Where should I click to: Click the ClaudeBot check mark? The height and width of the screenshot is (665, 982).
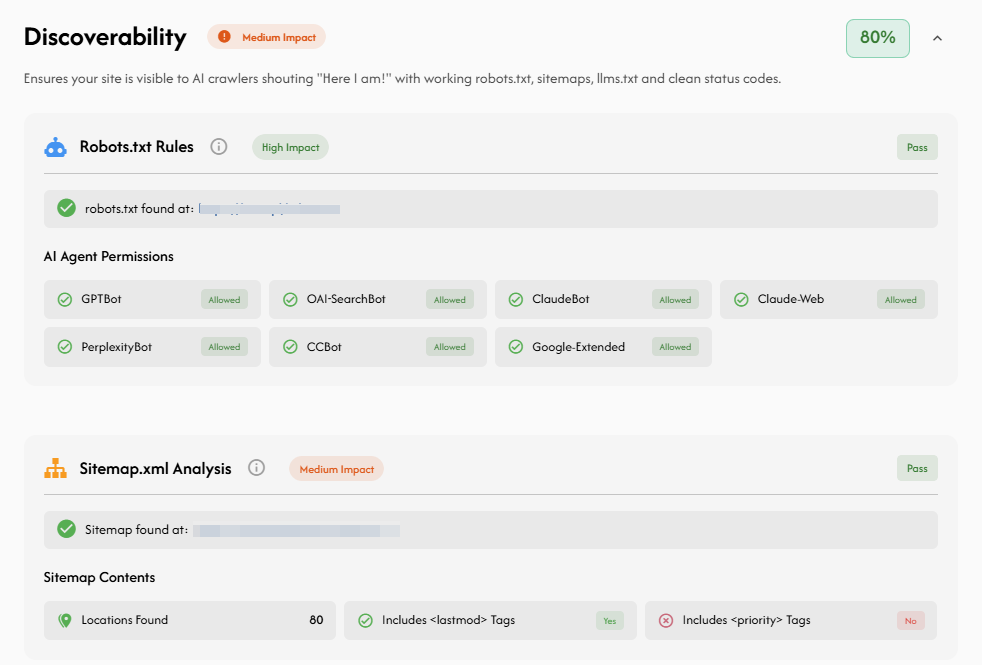(516, 299)
